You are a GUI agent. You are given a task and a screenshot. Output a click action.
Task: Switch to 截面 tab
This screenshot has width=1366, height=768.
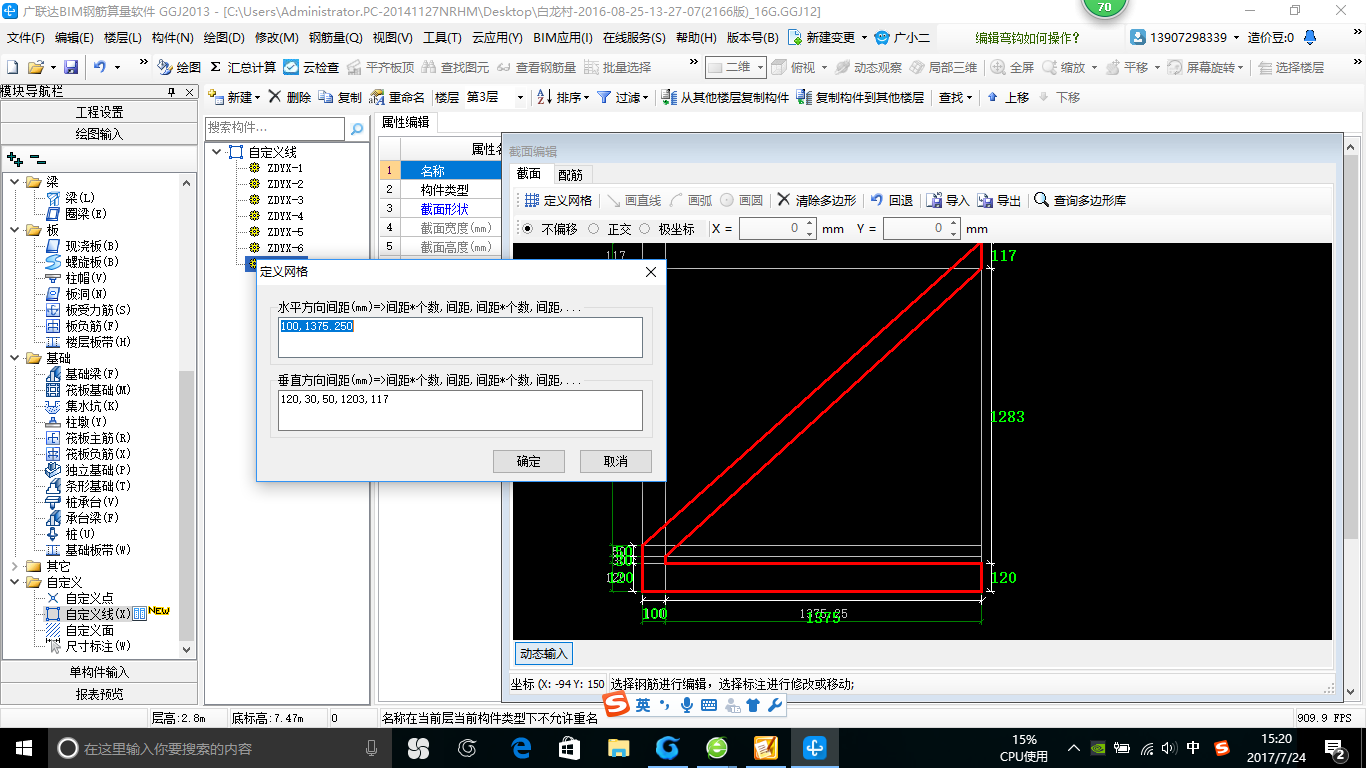[529, 174]
